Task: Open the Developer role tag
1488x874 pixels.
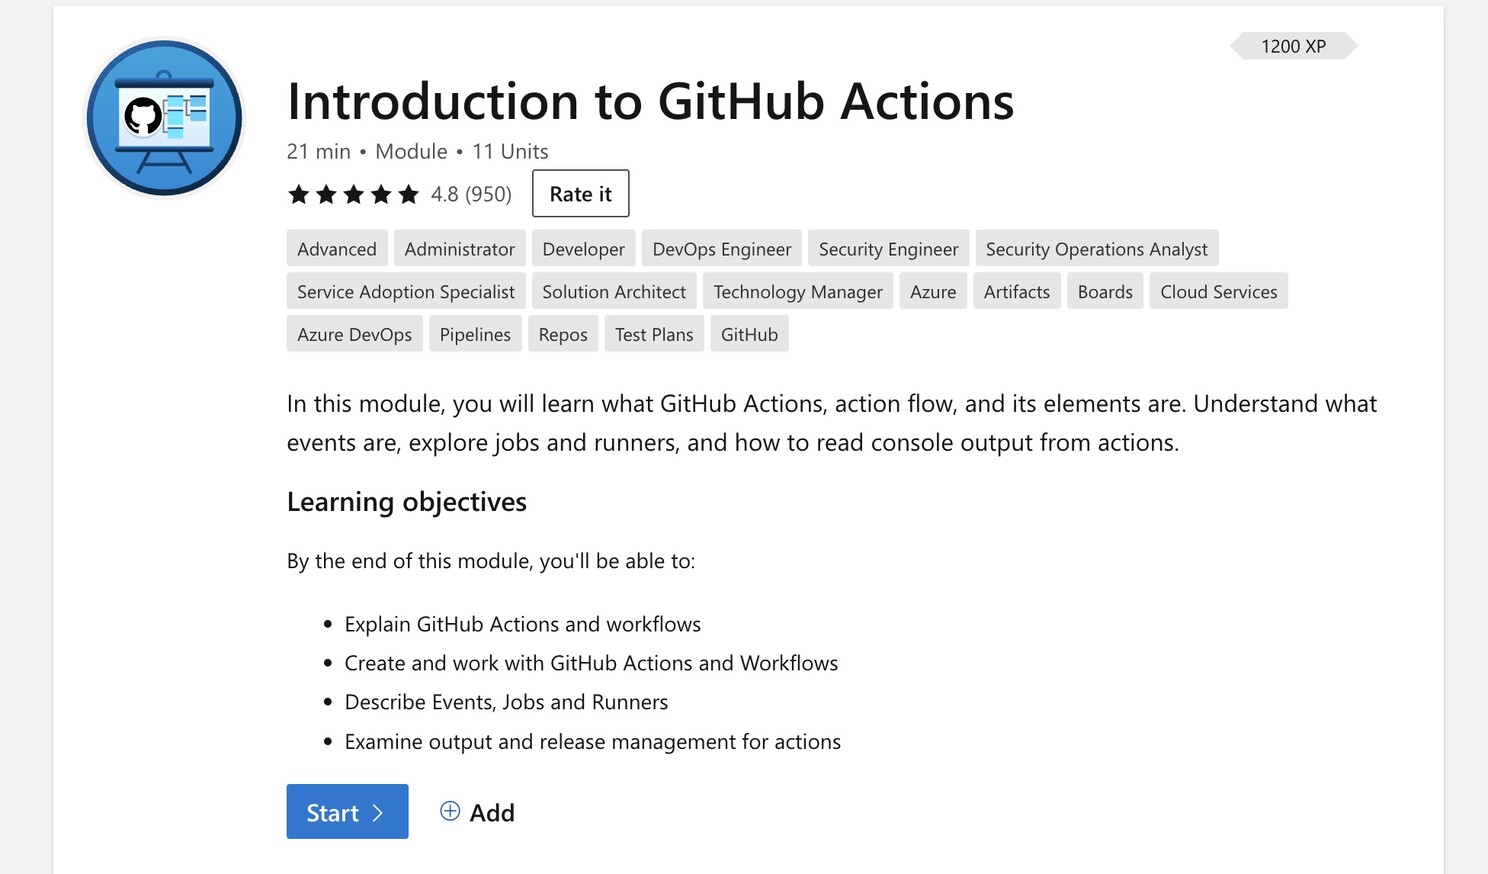Action: click(x=583, y=249)
